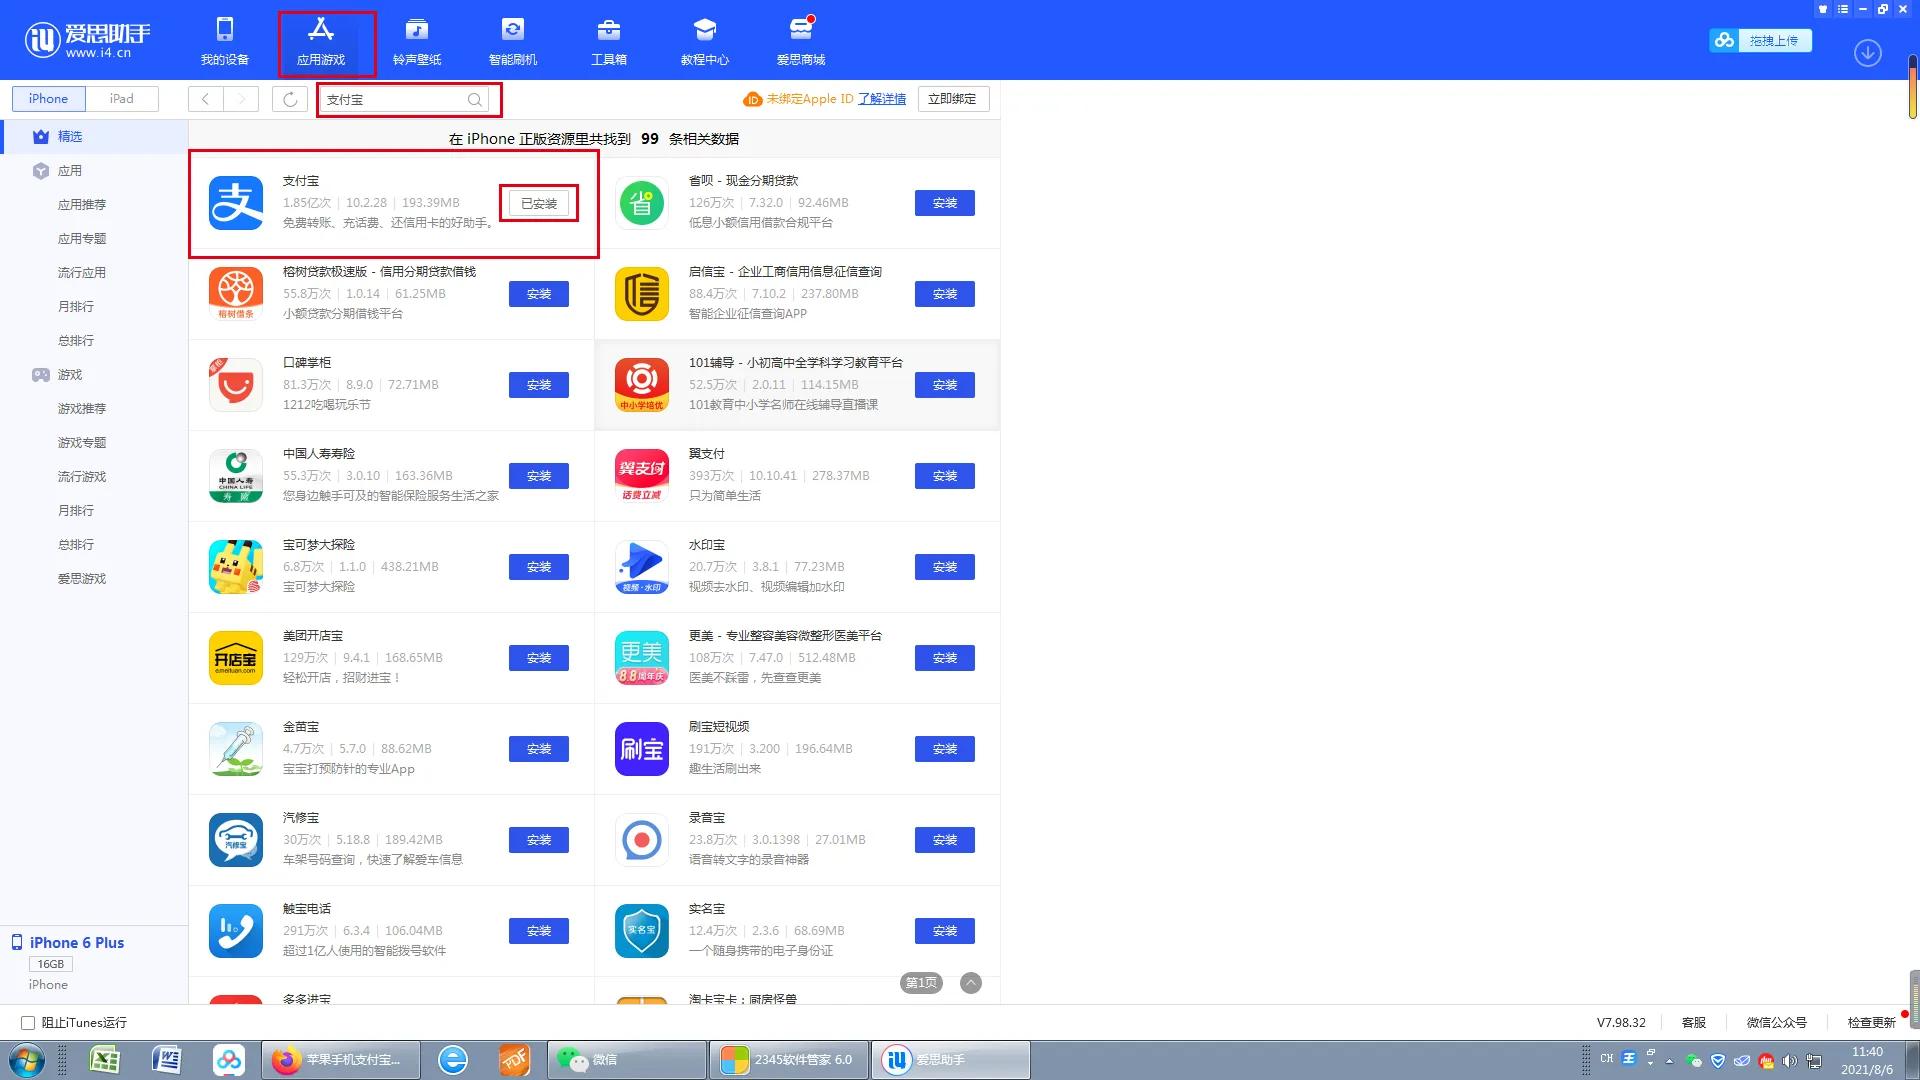Open 应用推荐 in sidebar
Screen dimensions: 1920x1080
(x=82, y=205)
